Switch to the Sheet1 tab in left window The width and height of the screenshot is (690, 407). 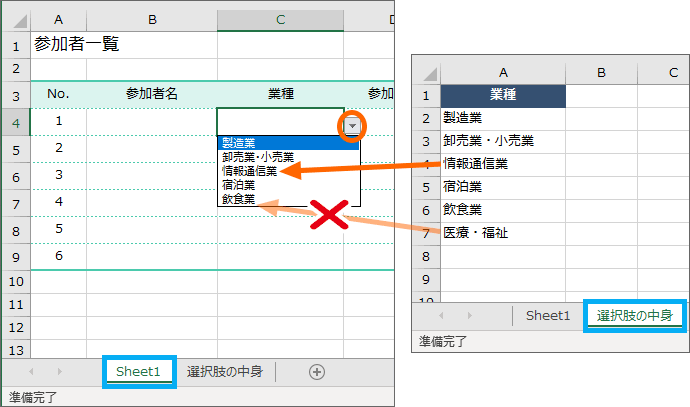[138, 372]
